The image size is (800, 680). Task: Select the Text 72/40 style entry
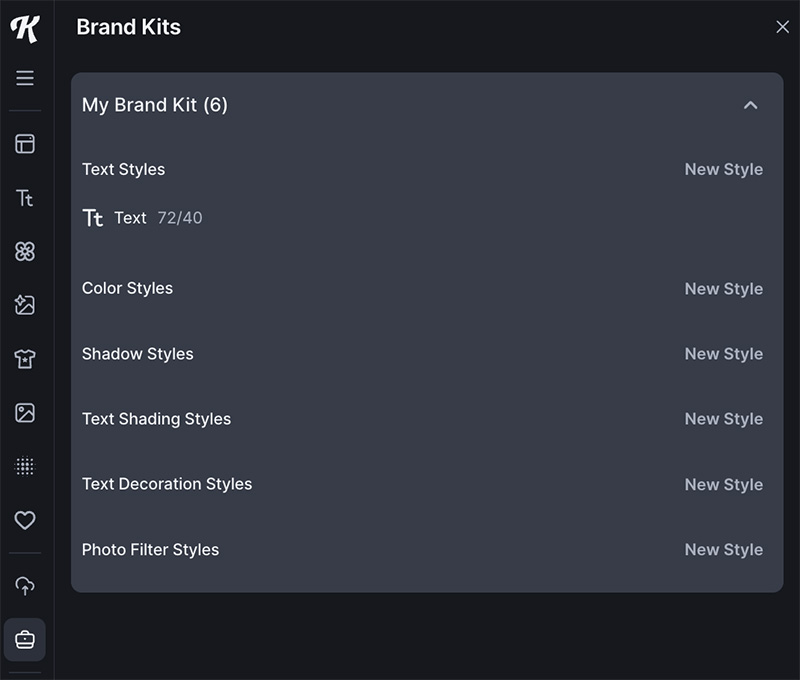point(144,217)
